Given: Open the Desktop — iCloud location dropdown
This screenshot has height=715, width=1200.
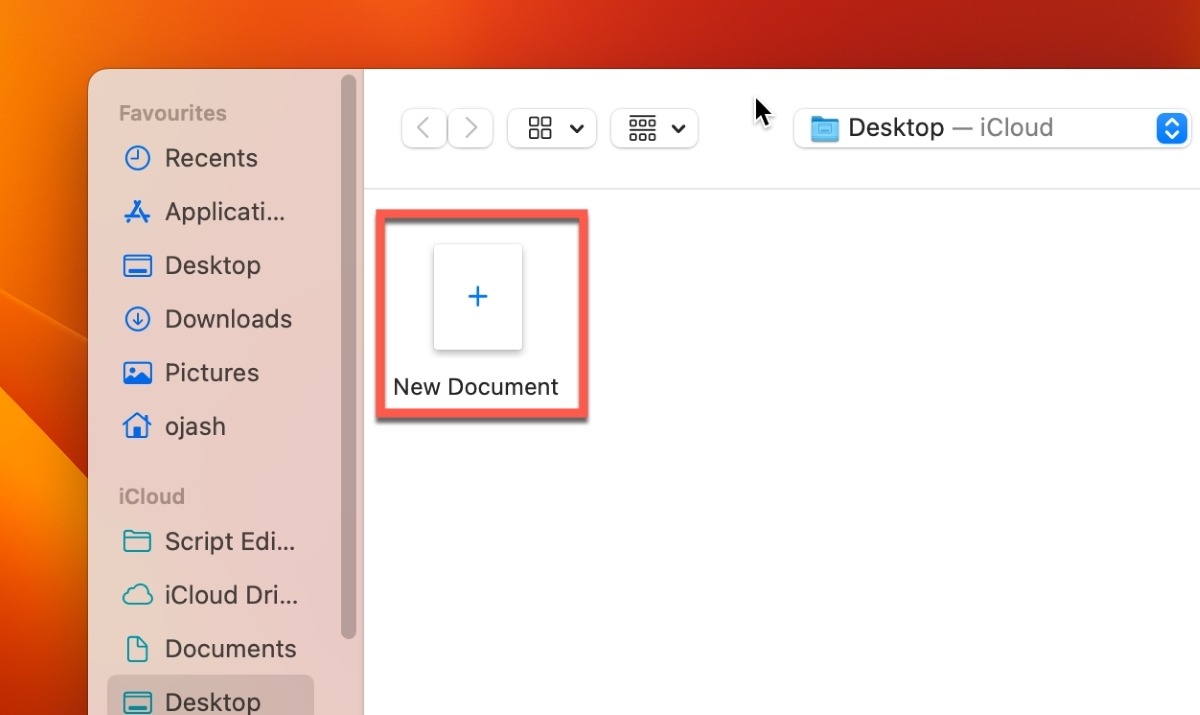Looking at the screenshot, I should [1171, 128].
